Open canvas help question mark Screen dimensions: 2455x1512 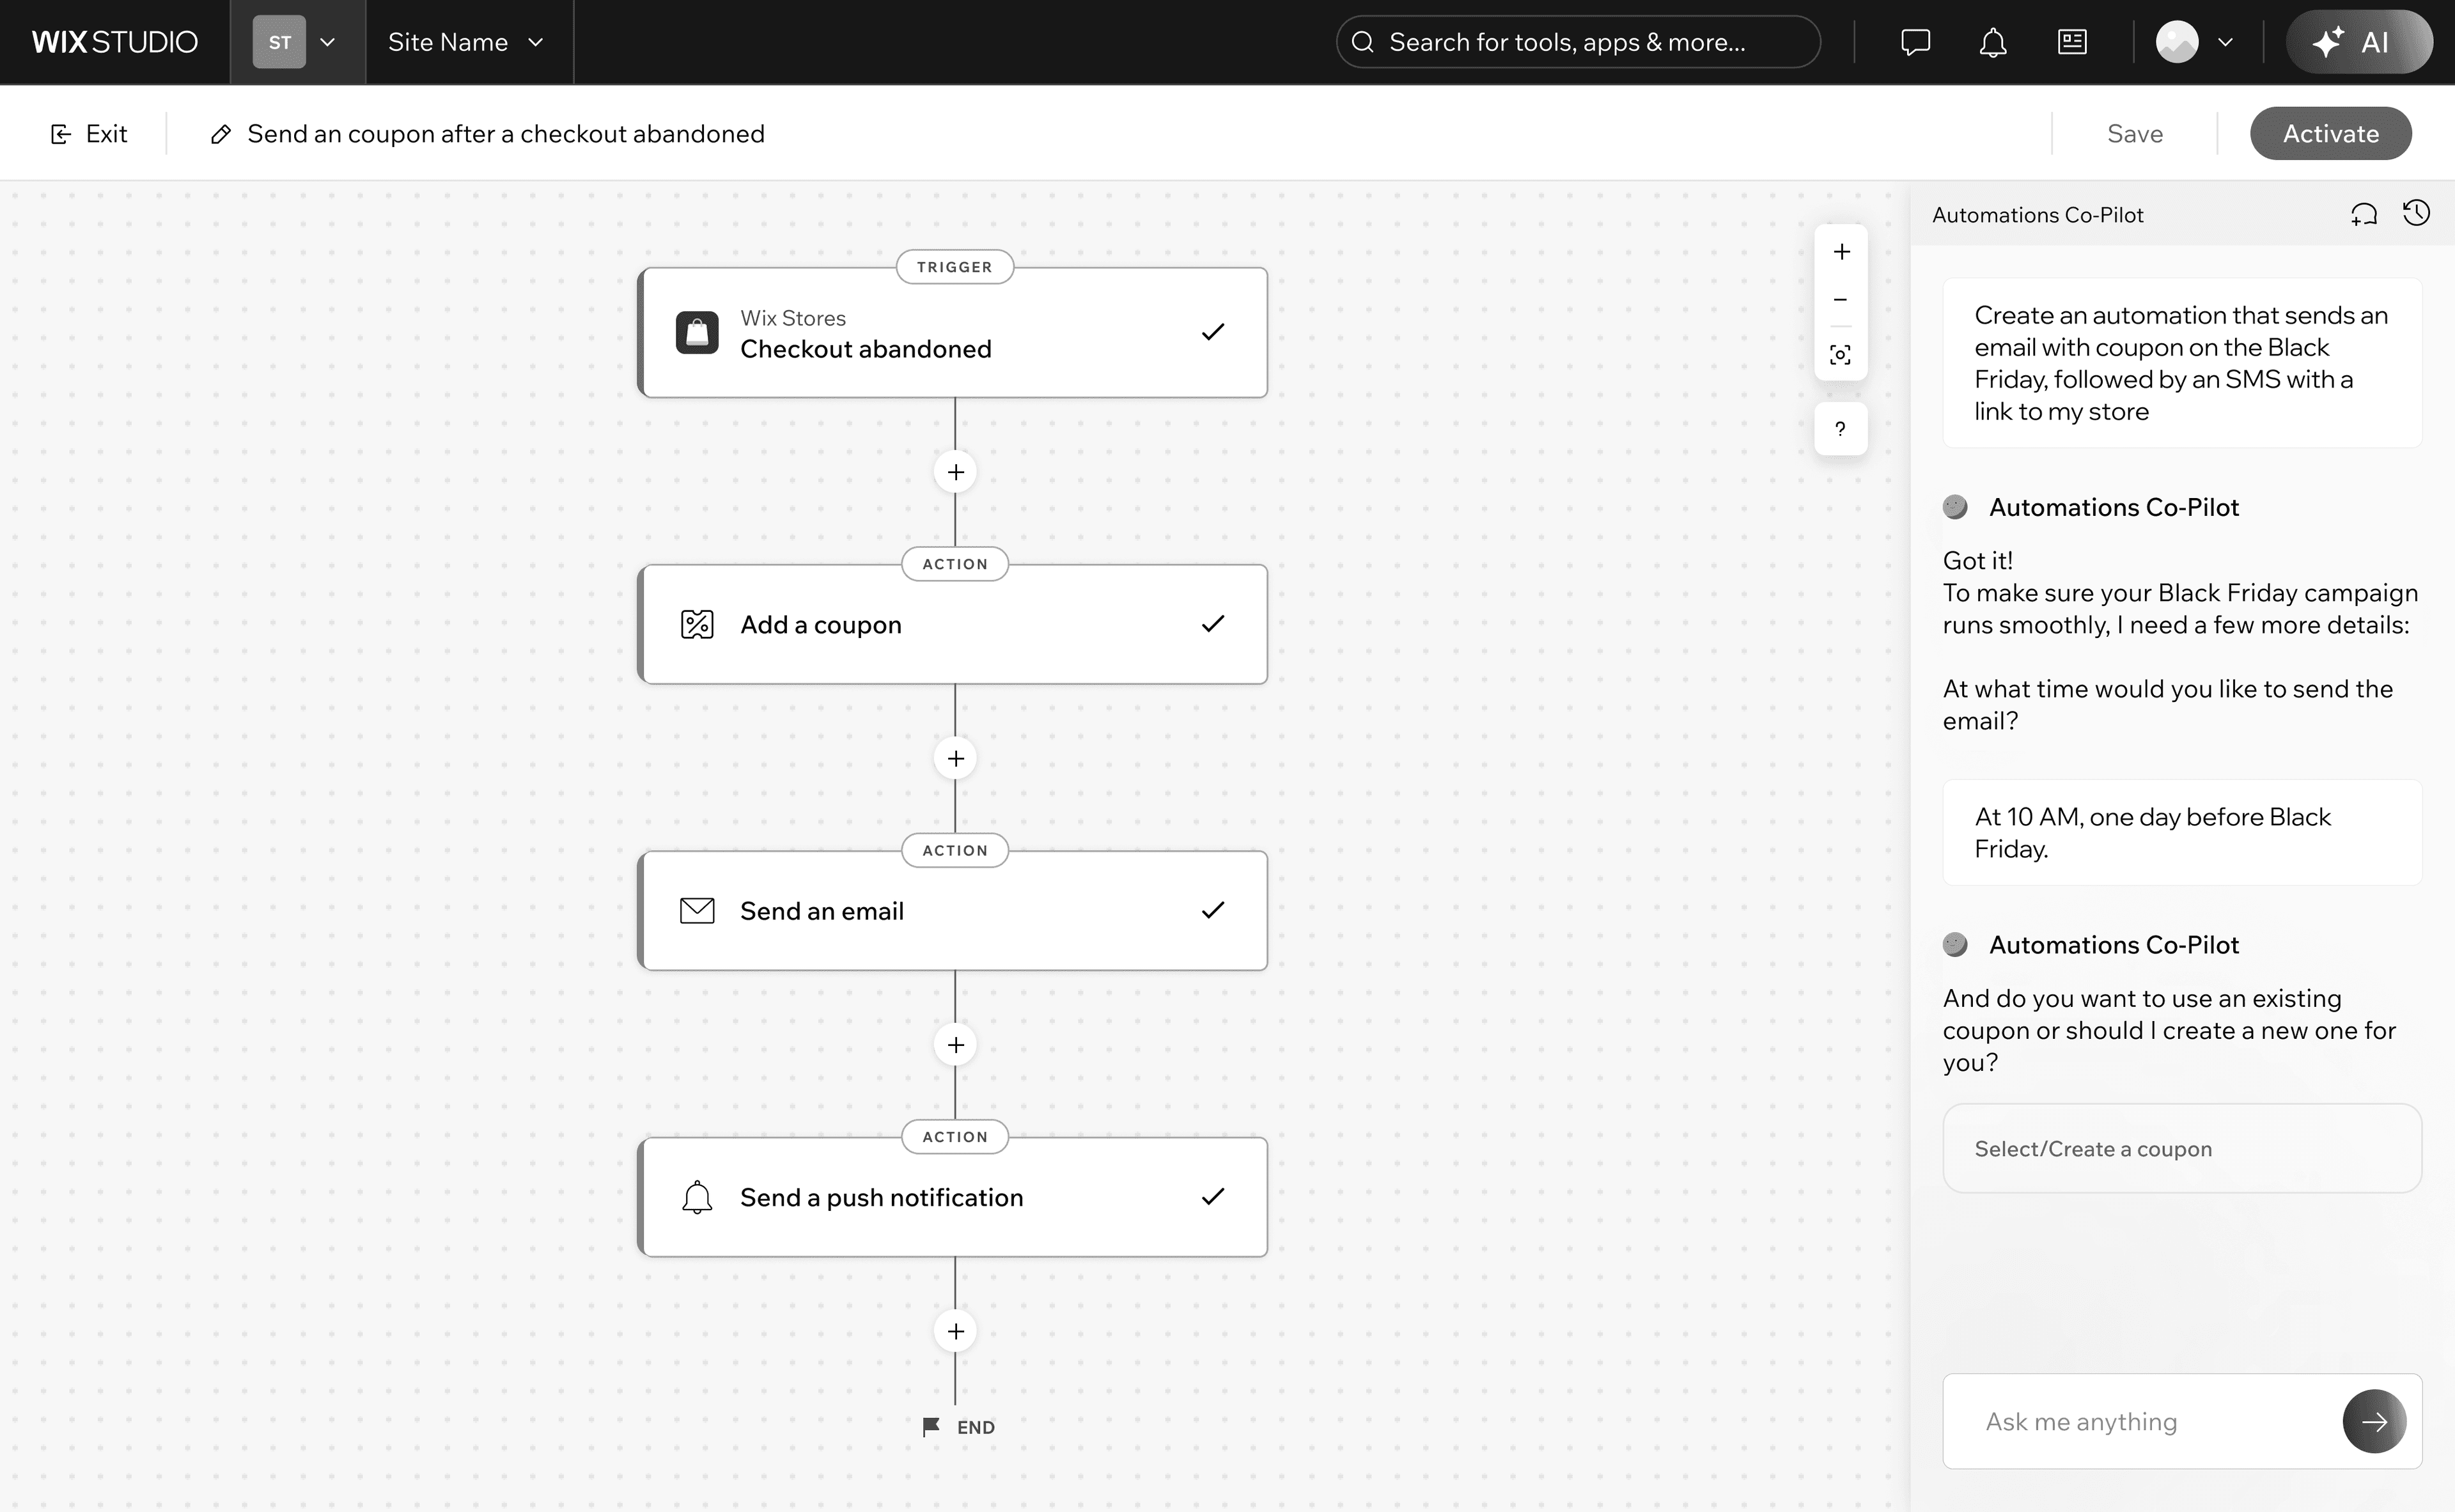click(x=1841, y=429)
